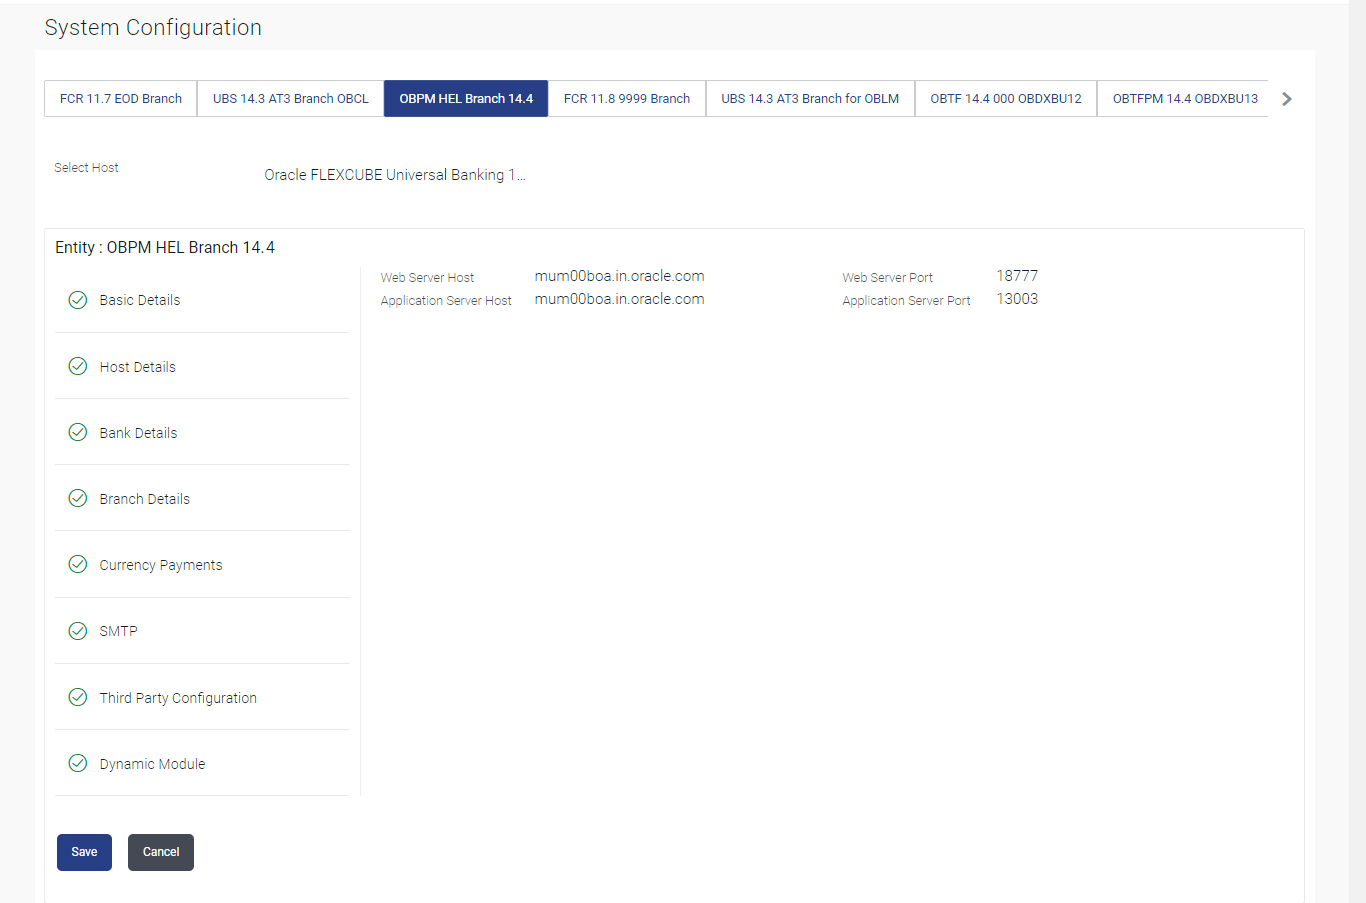Open the Host Details section

coord(203,366)
